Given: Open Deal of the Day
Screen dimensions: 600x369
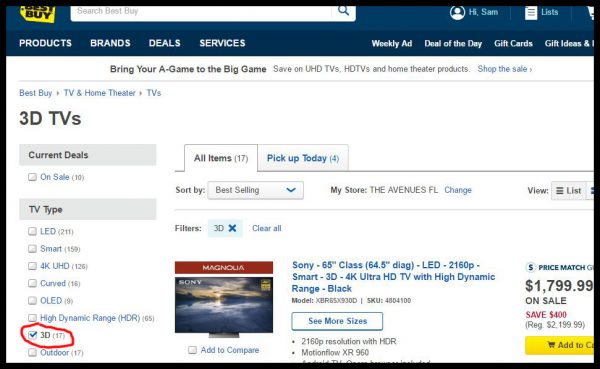Looking at the screenshot, I should click(453, 44).
